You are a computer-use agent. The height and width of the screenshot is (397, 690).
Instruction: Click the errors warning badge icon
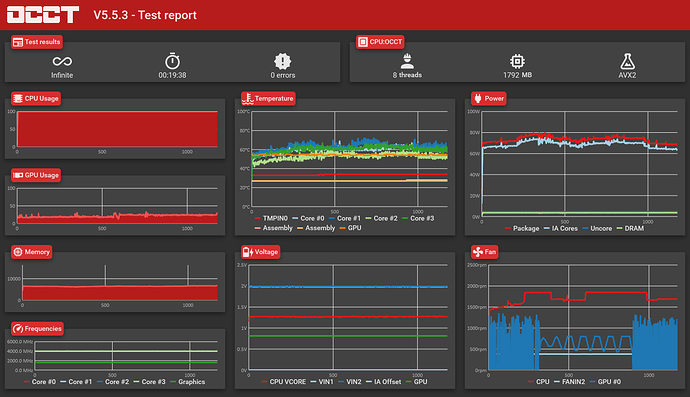[x=283, y=61]
